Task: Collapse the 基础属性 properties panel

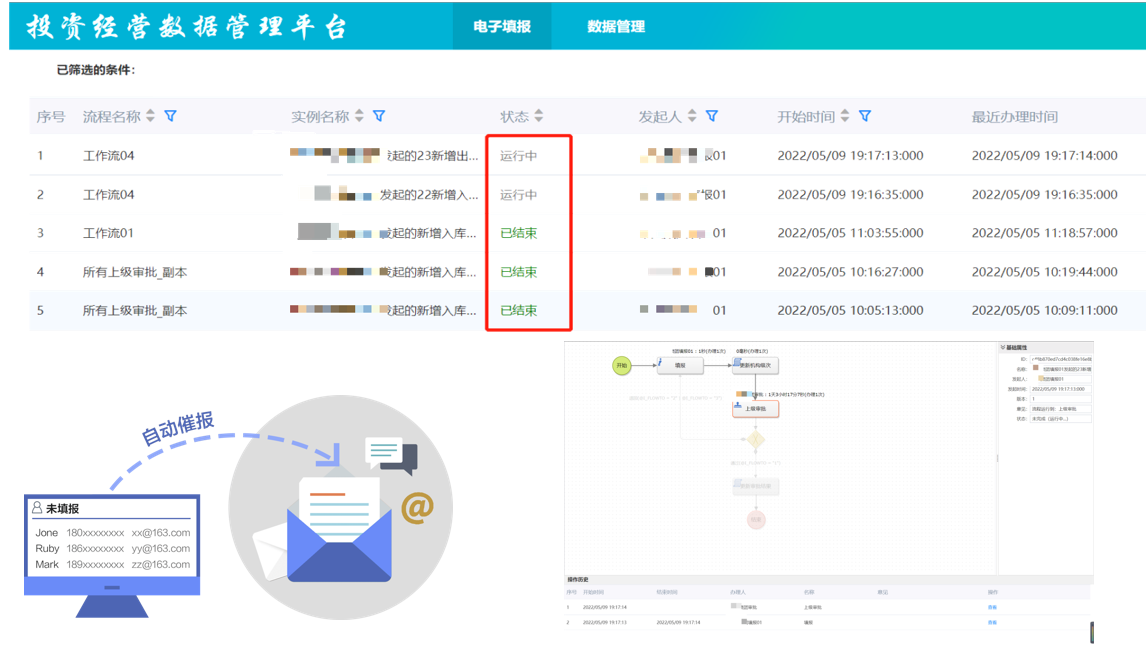Action: click(1001, 345)
